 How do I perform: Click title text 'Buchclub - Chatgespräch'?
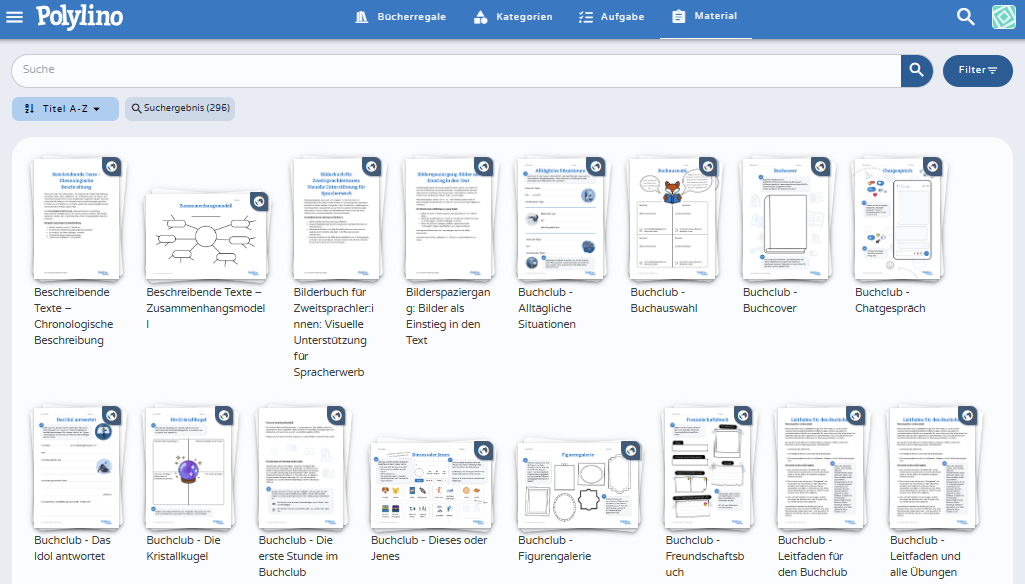(x=890, y=300)
